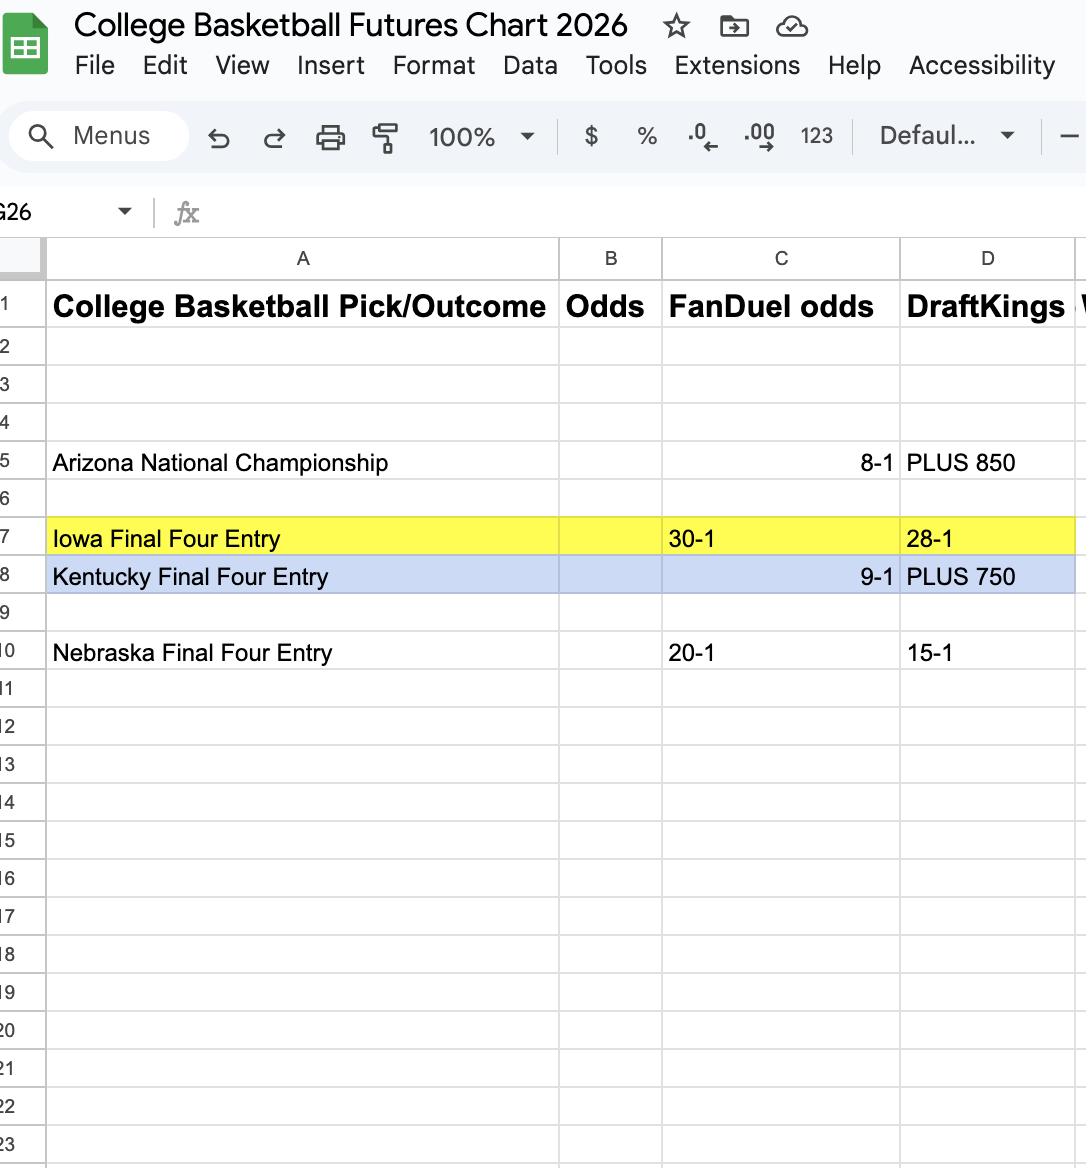Open the Extensions menu
Image resolution: width=1086 pixels, height=1168 pixels.
tap(737, 65)
